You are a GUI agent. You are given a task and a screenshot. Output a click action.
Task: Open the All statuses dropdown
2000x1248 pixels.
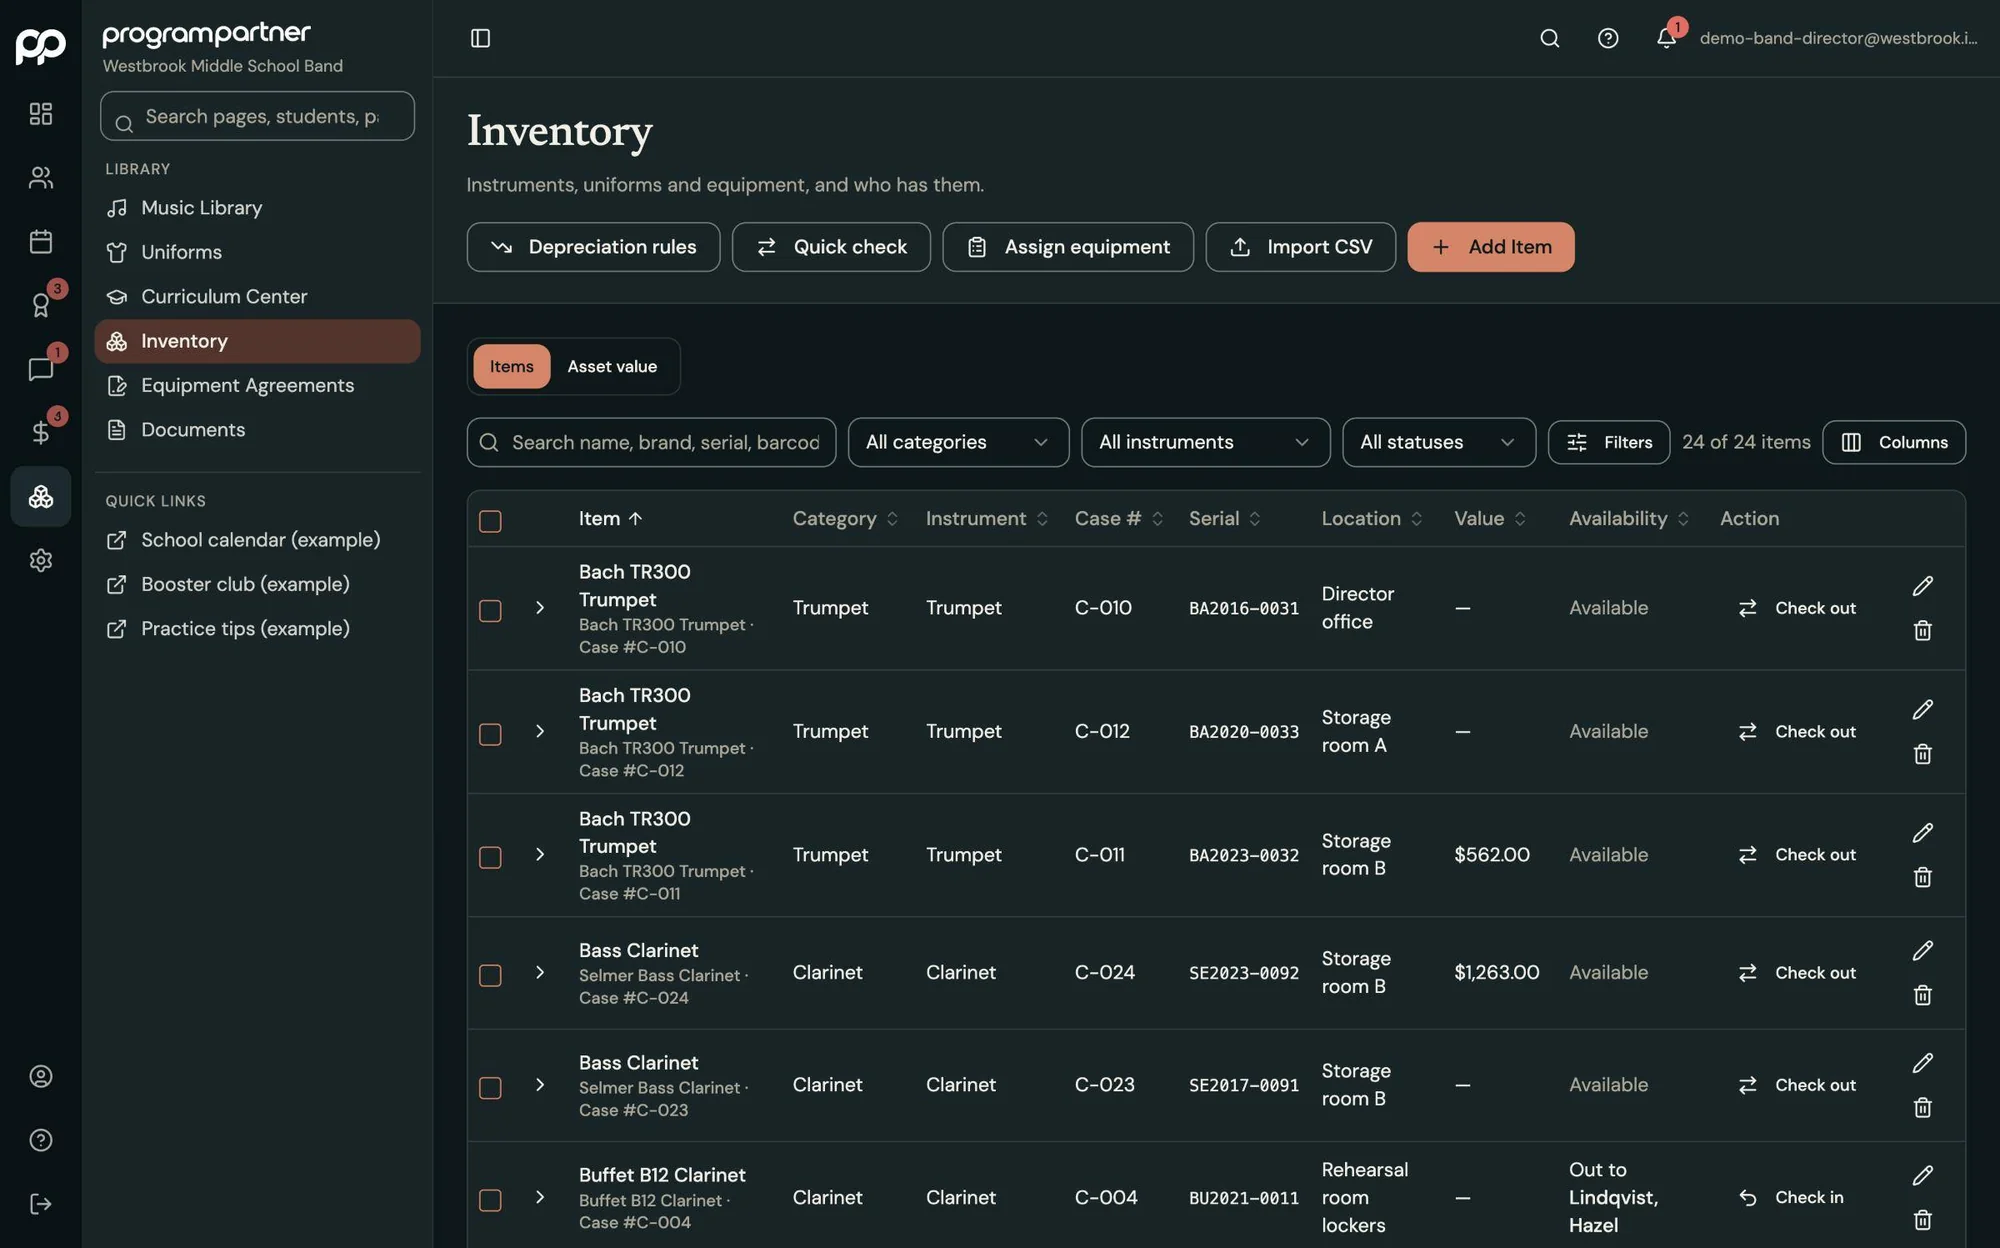[1438, 442]
